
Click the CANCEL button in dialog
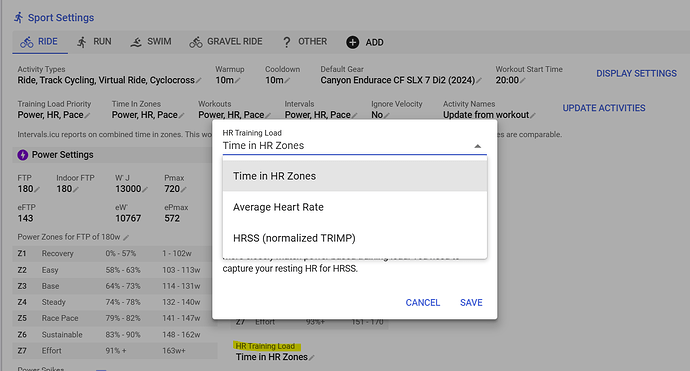pyautogui.click(x=422, y=302)
